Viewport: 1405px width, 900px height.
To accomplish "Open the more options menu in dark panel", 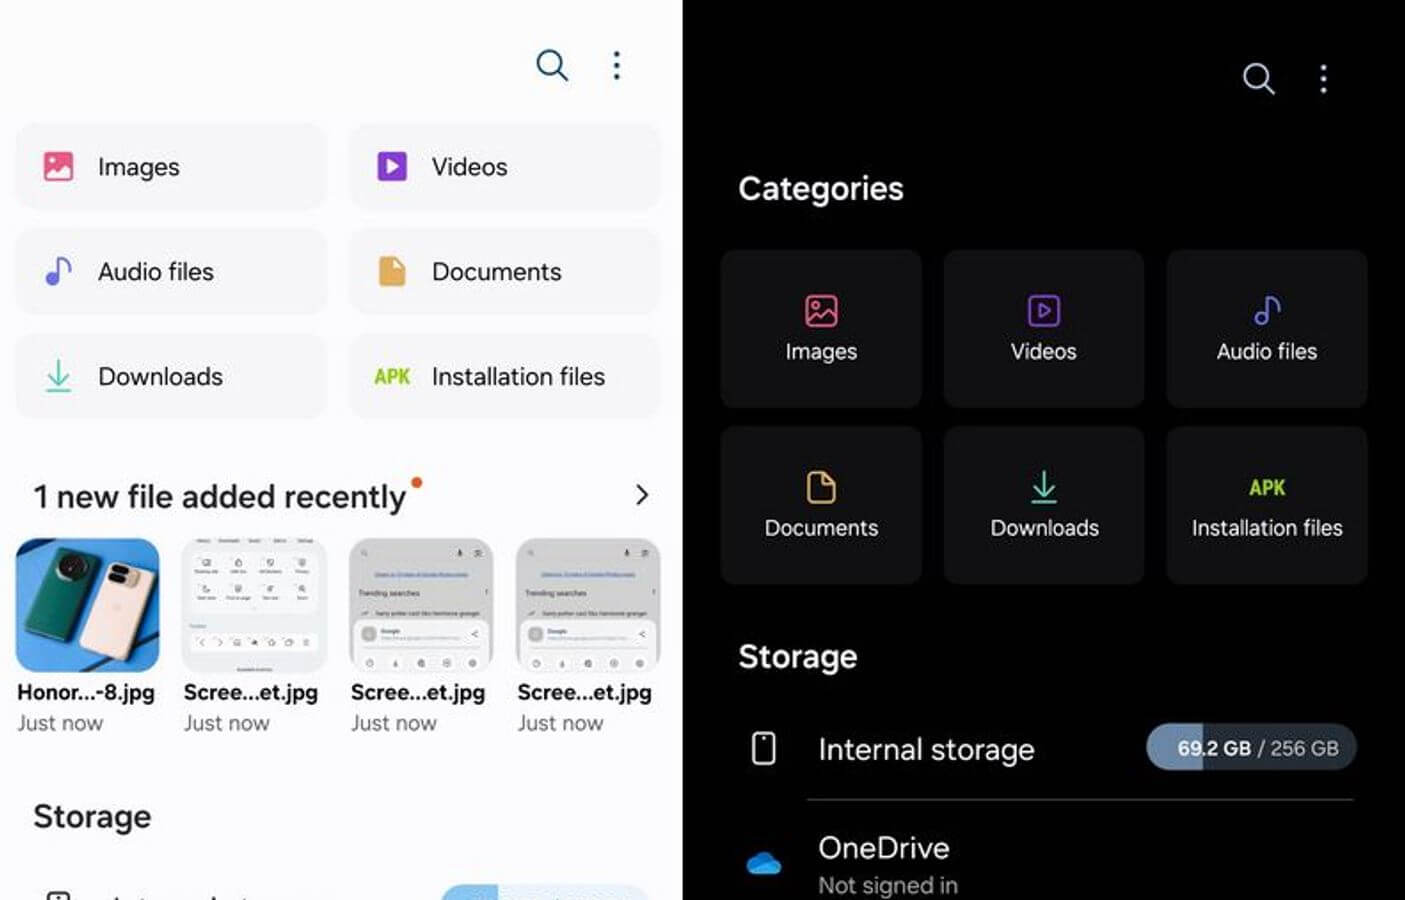I will (x=1323, y=79).
